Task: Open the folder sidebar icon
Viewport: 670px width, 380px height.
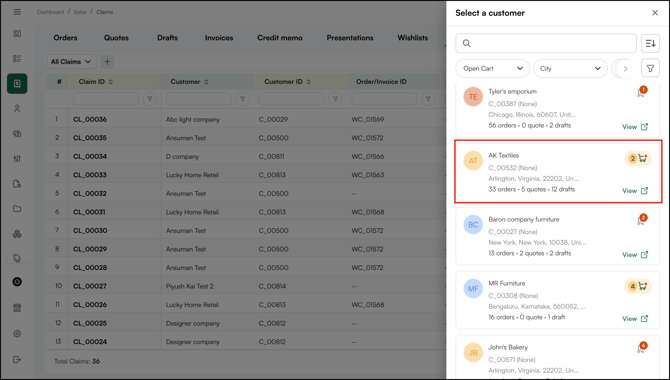Action: tap(17, 209)
